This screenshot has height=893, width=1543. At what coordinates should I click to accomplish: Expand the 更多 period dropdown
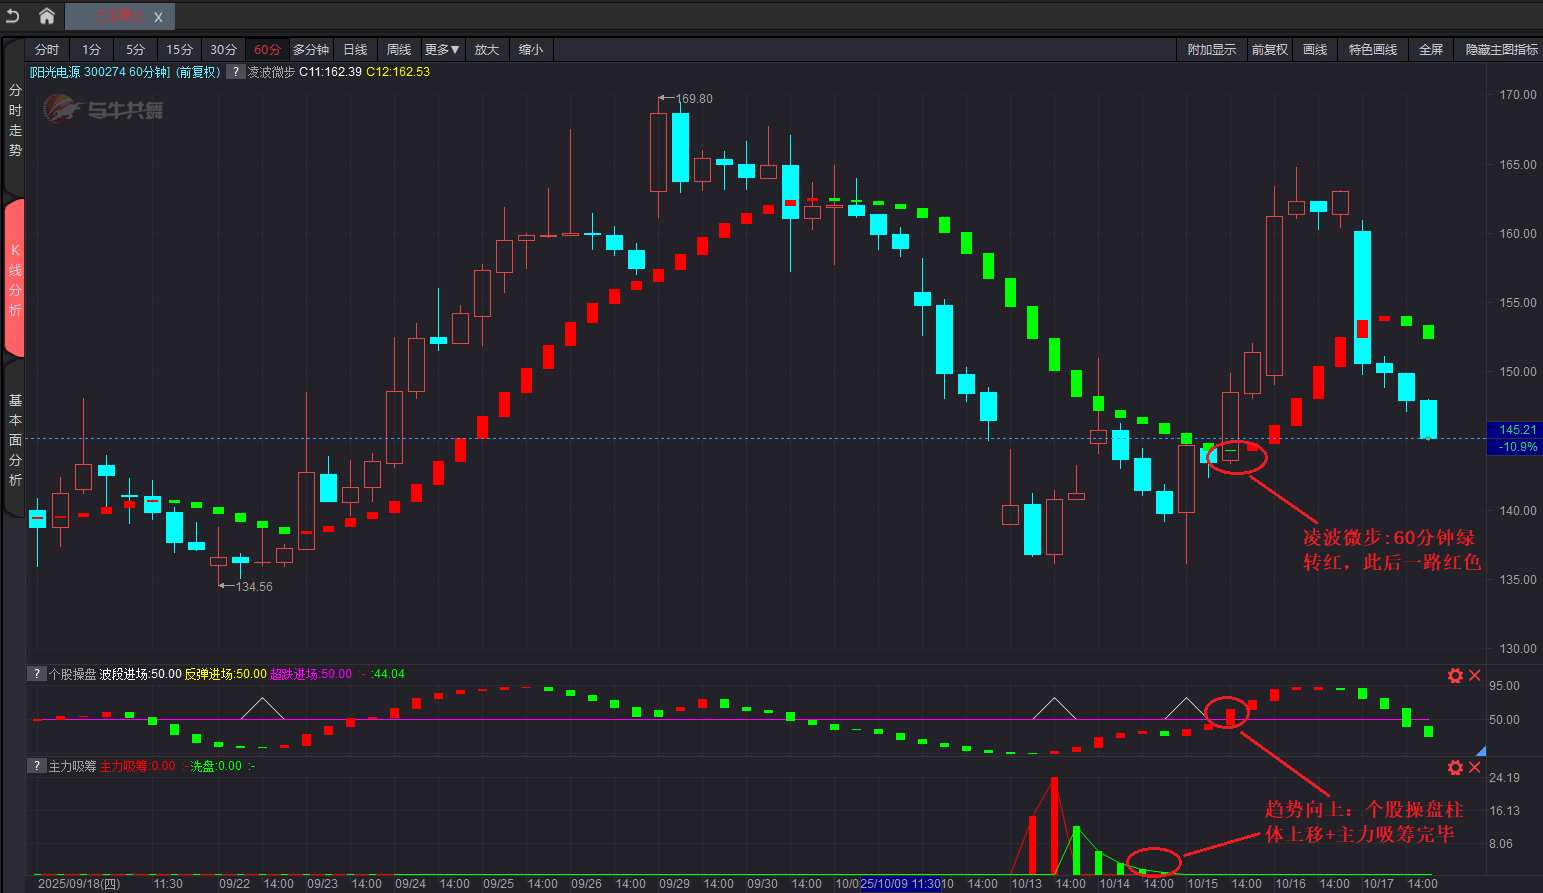441,50
